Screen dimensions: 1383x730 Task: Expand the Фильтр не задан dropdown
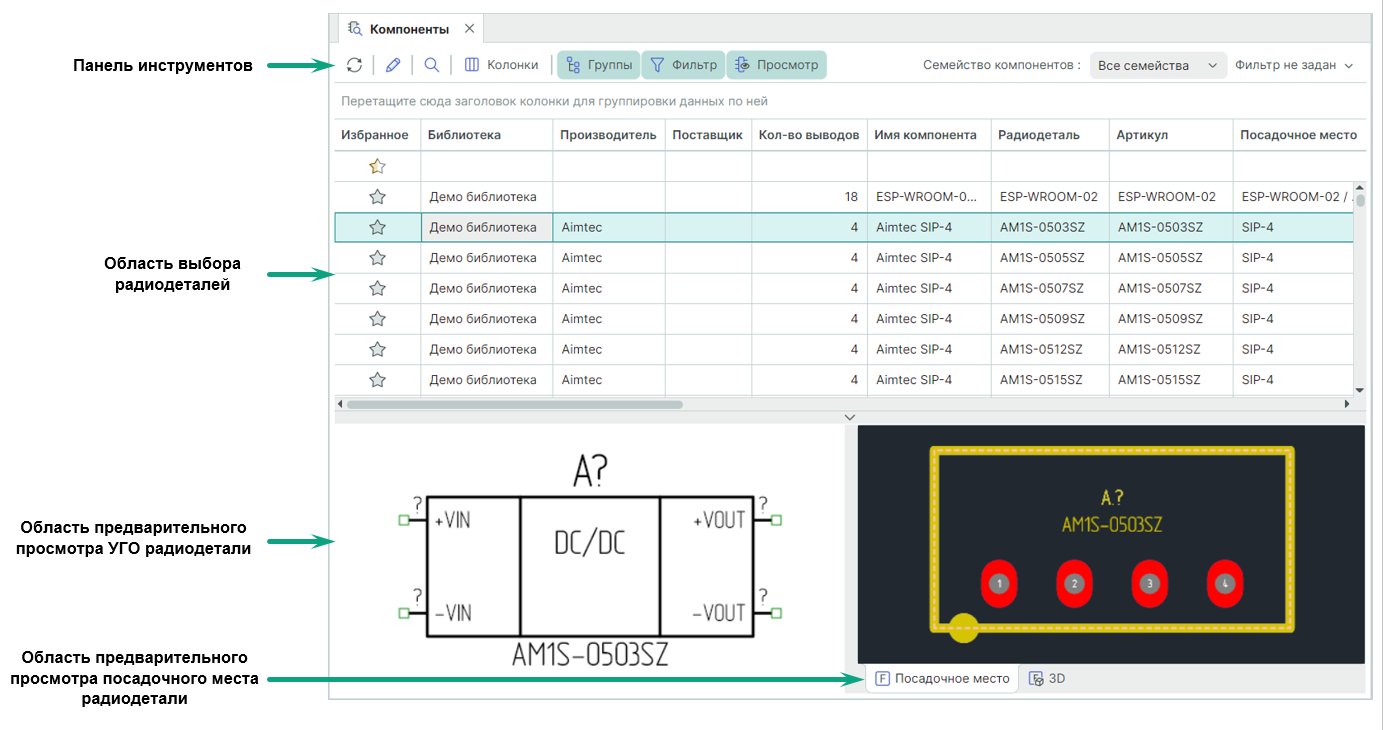1293,65
